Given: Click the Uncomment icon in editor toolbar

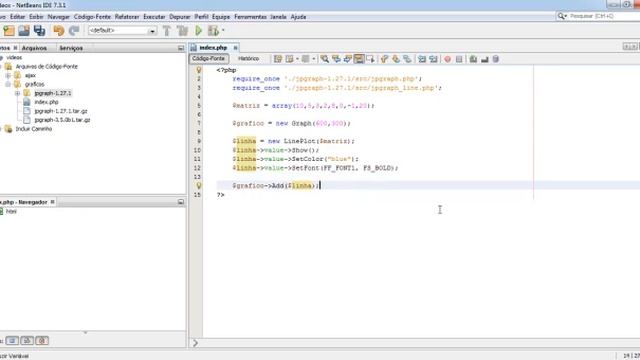Looking at the screenshot, I should pyautogui.click(x=484, y=59).
